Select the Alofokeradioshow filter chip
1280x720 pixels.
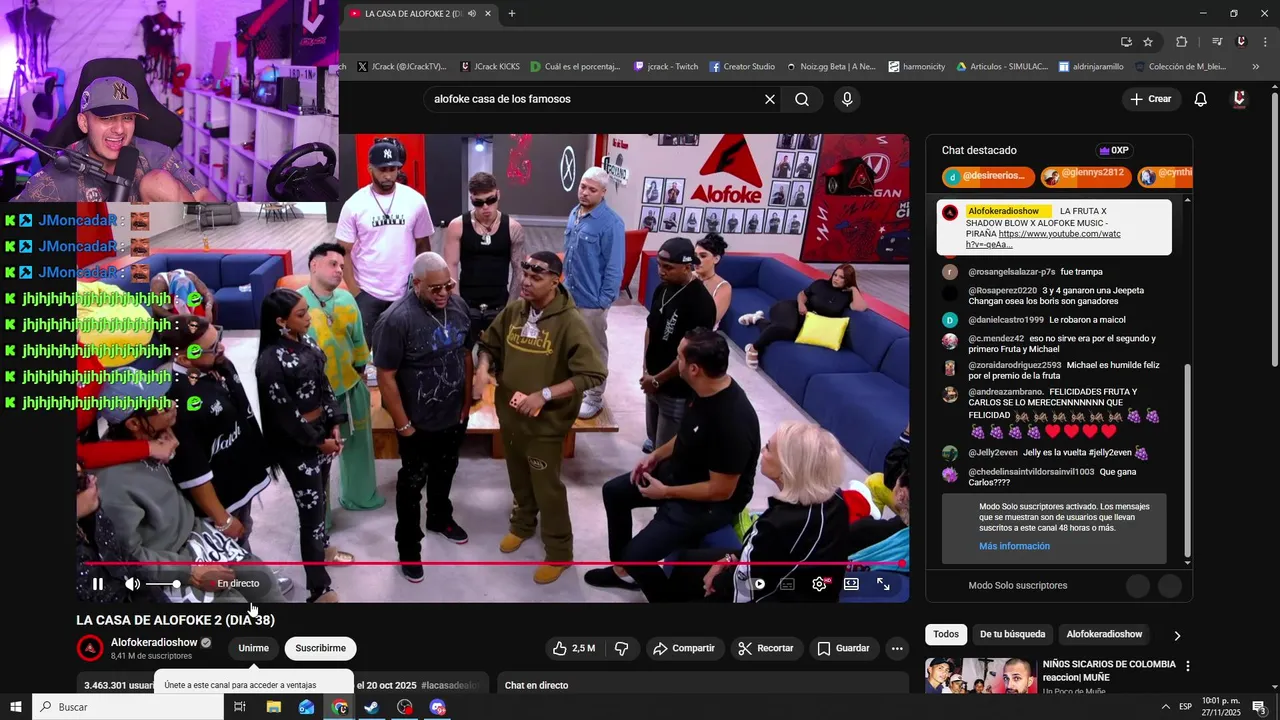pyautogui.click(x=1104, y=634)
